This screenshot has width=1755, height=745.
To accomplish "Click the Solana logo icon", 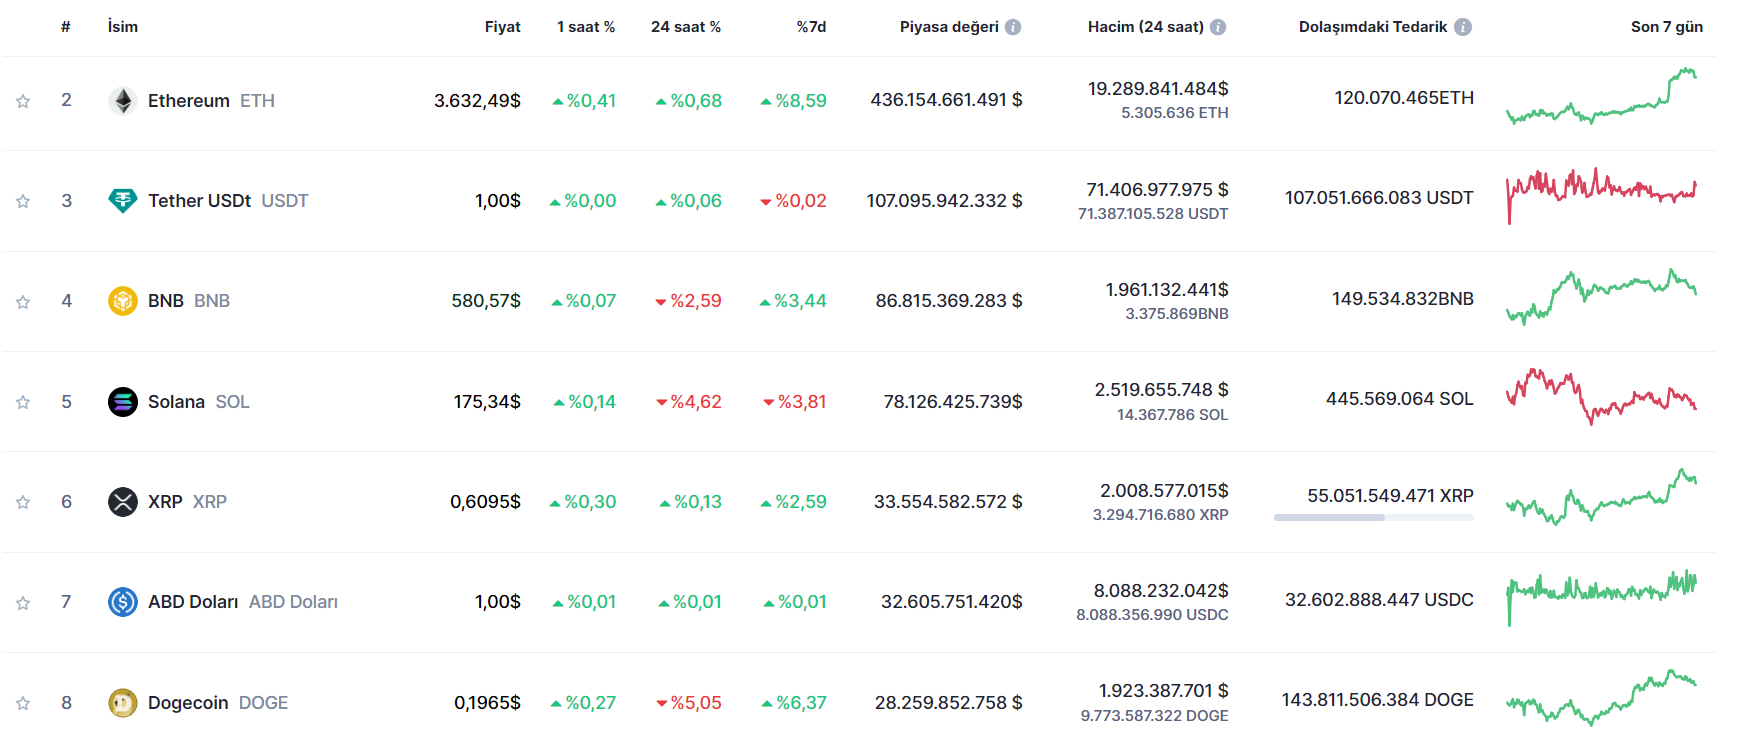I will click(x=123, y=402).
